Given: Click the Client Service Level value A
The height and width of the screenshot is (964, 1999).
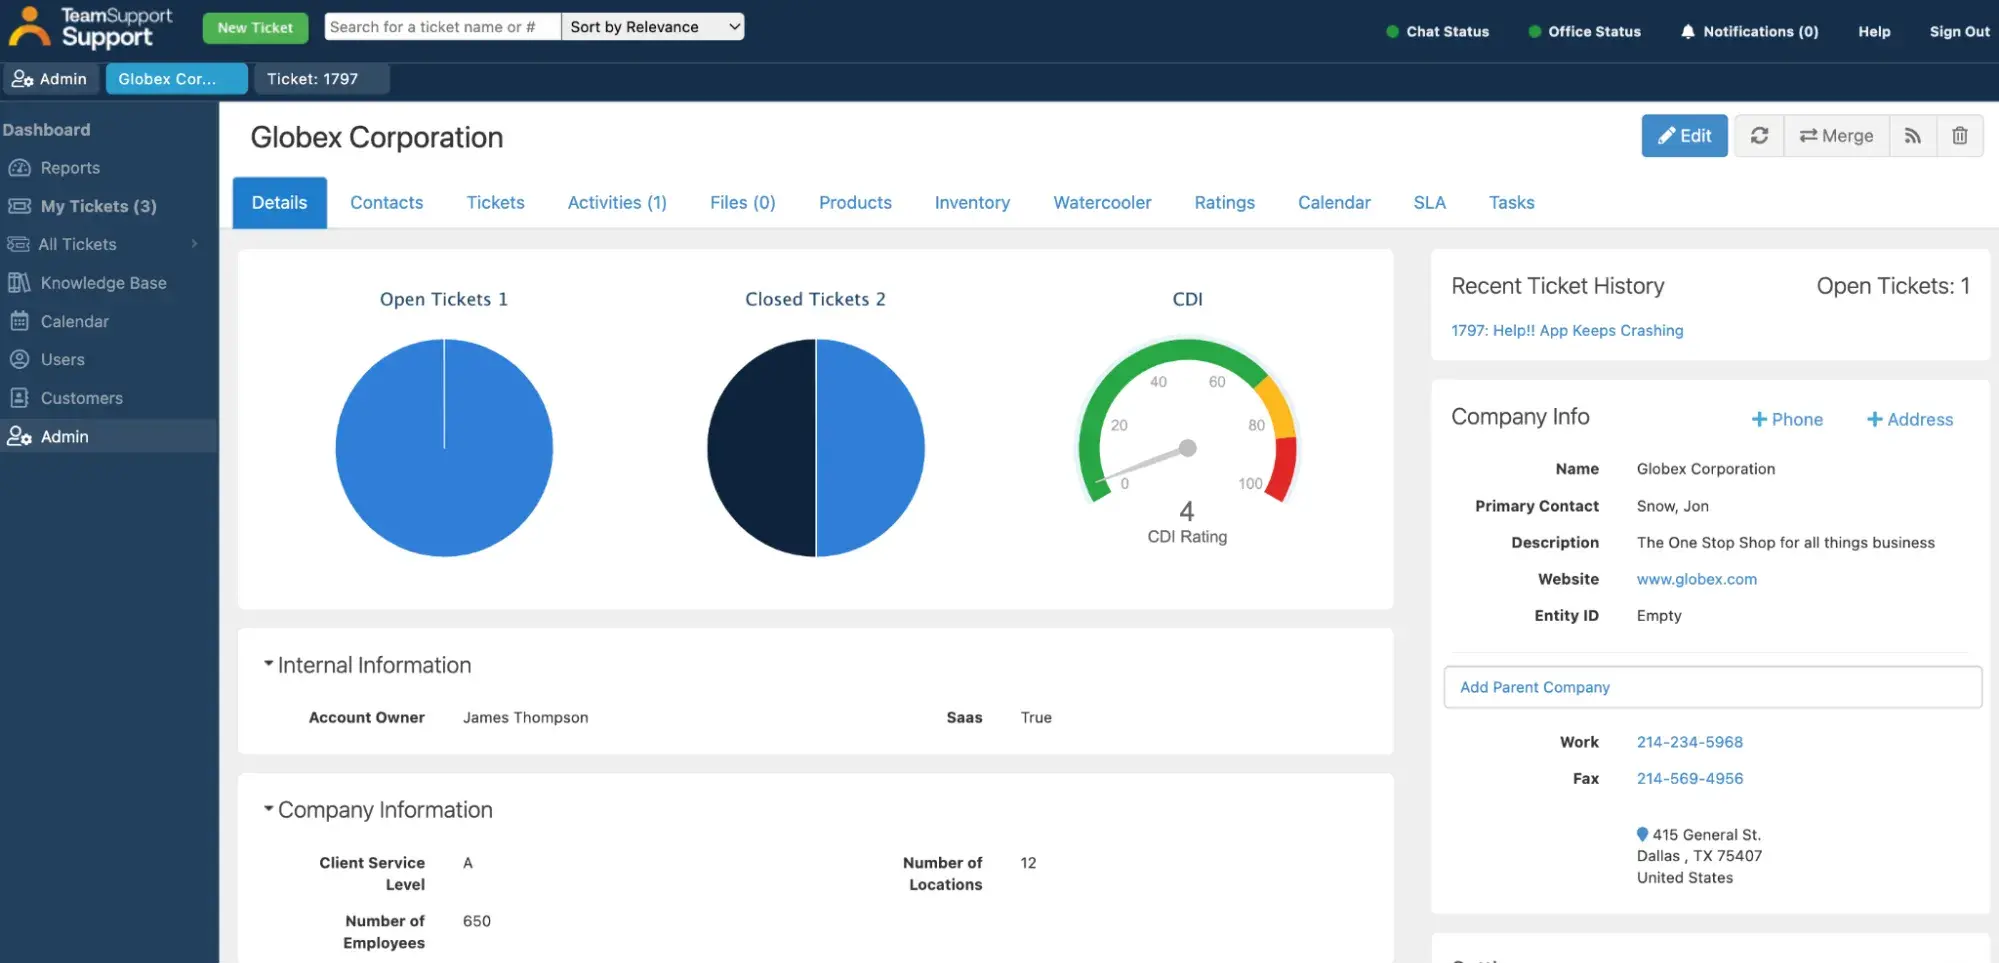Looking at the screenshot, I should [x=467, y=863].
